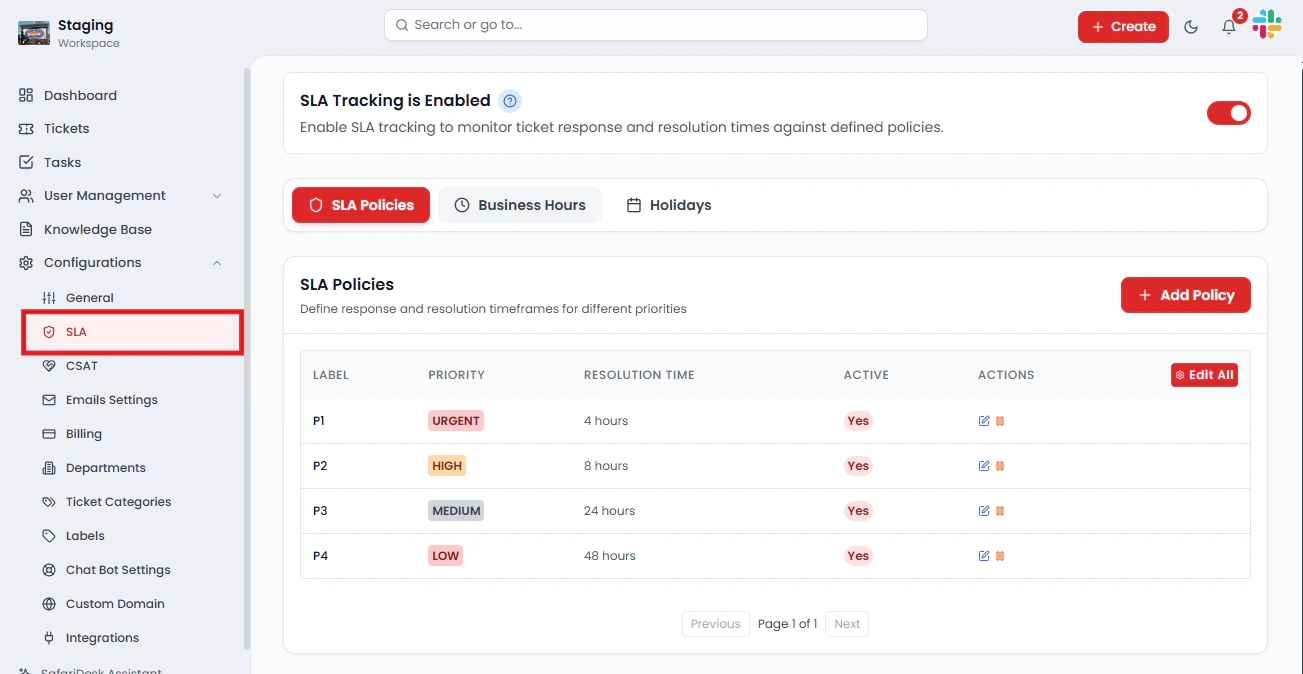Screen dimensions: 1303x674
Task: Switch to dark mode with moon icon
Action: click(x=1191, y=27)
